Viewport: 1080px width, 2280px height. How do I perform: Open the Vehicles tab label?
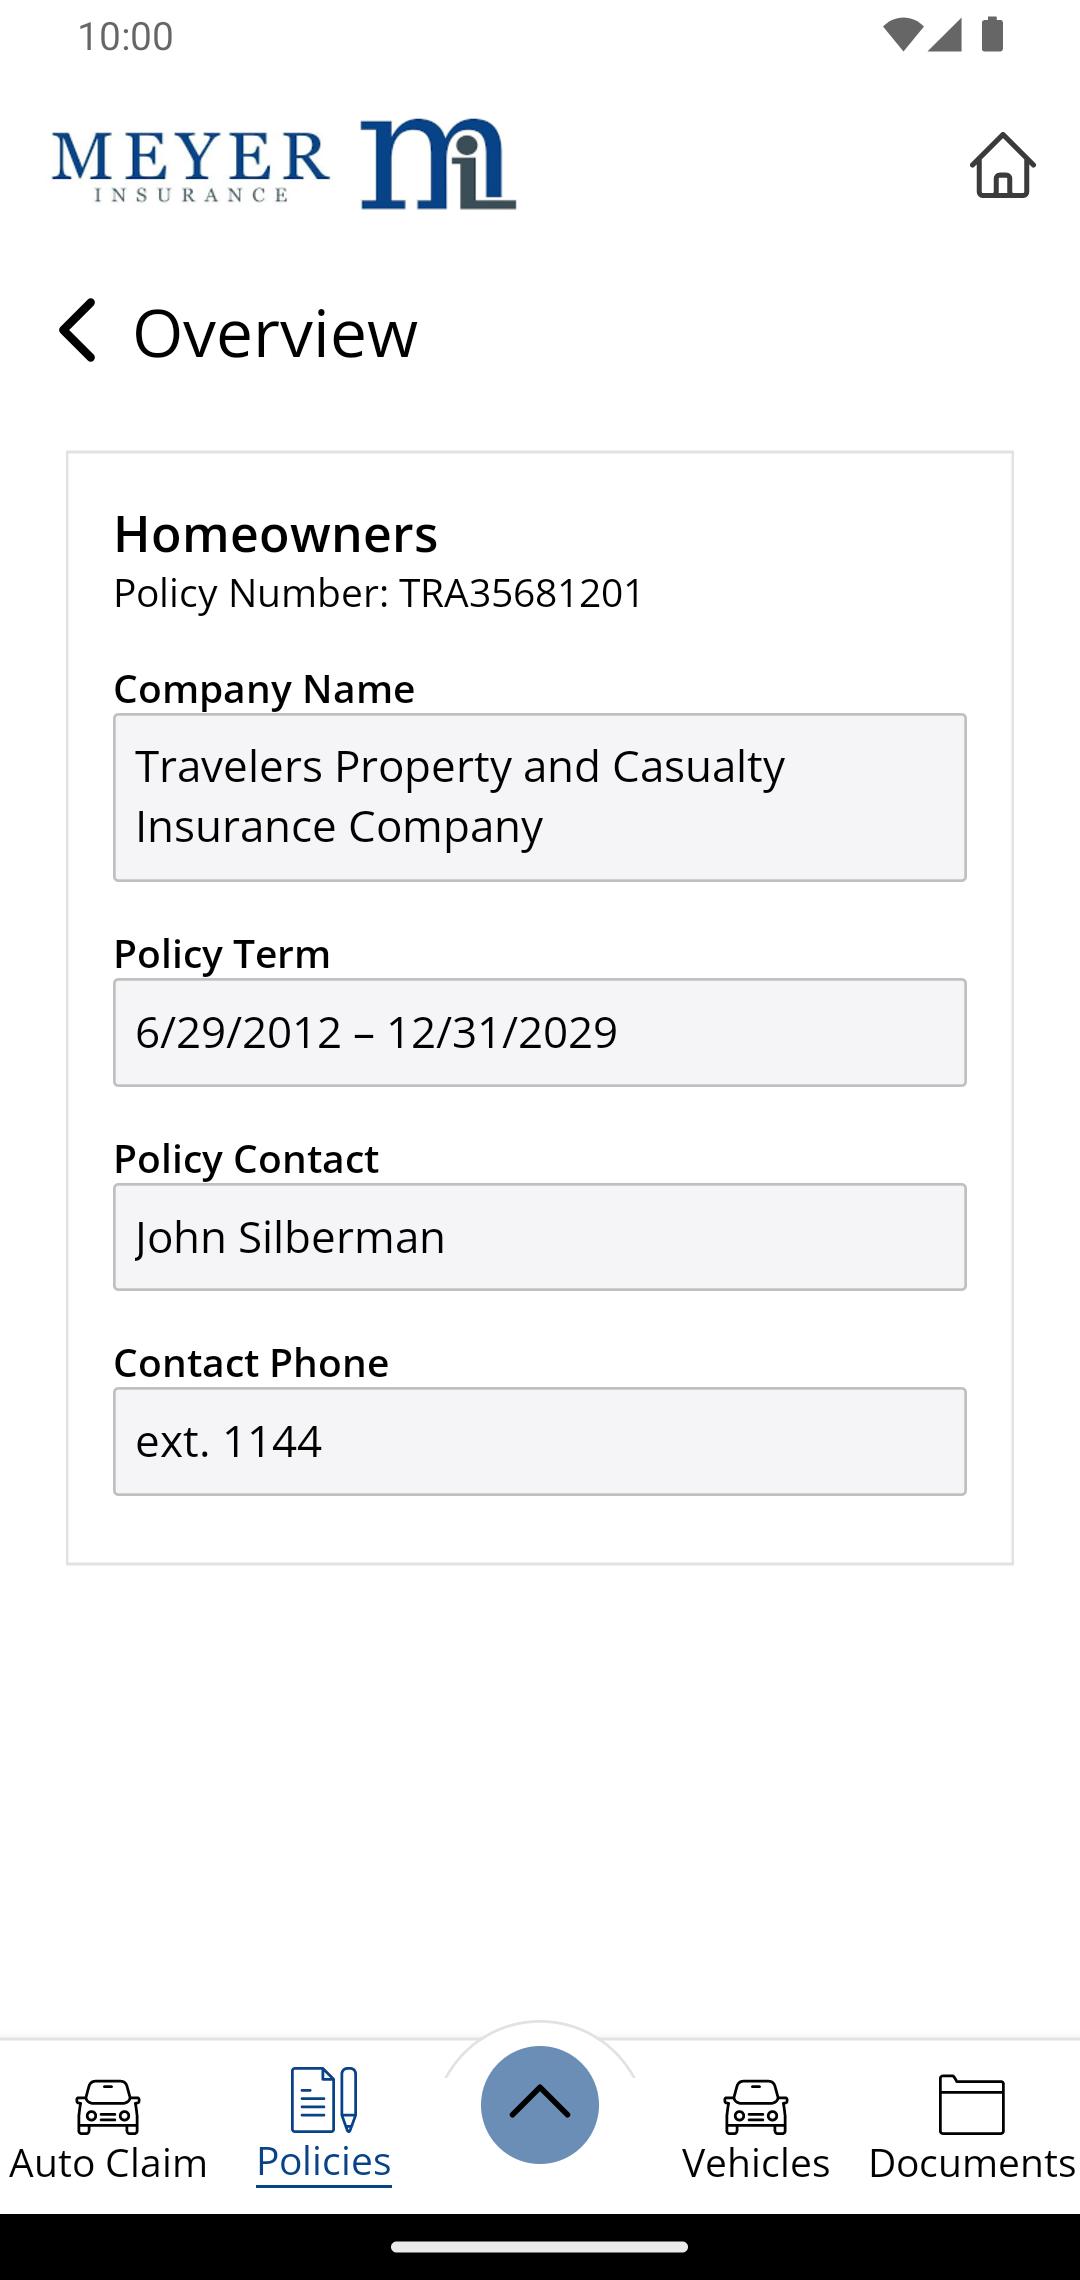tap(756, 2162)
